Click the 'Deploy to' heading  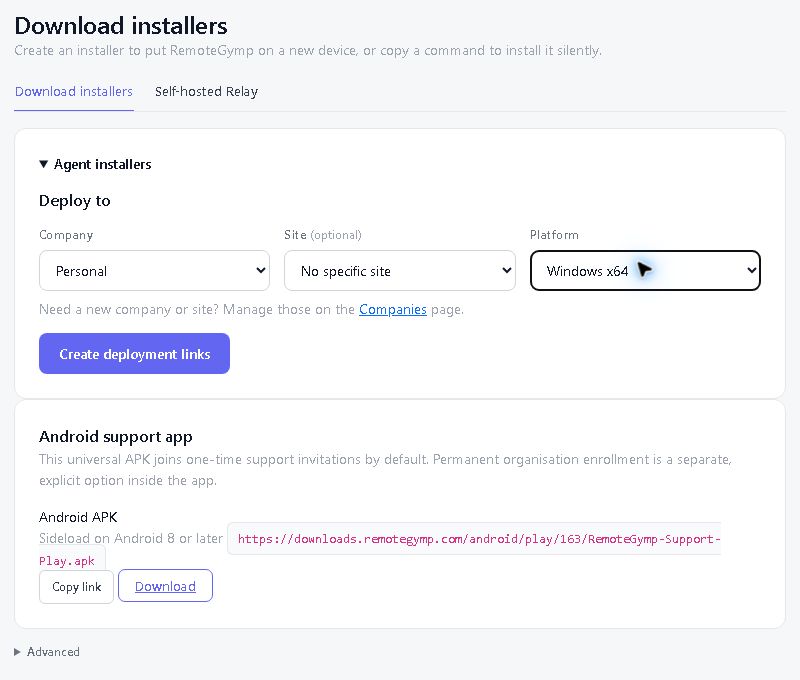(x=74, y=201)
